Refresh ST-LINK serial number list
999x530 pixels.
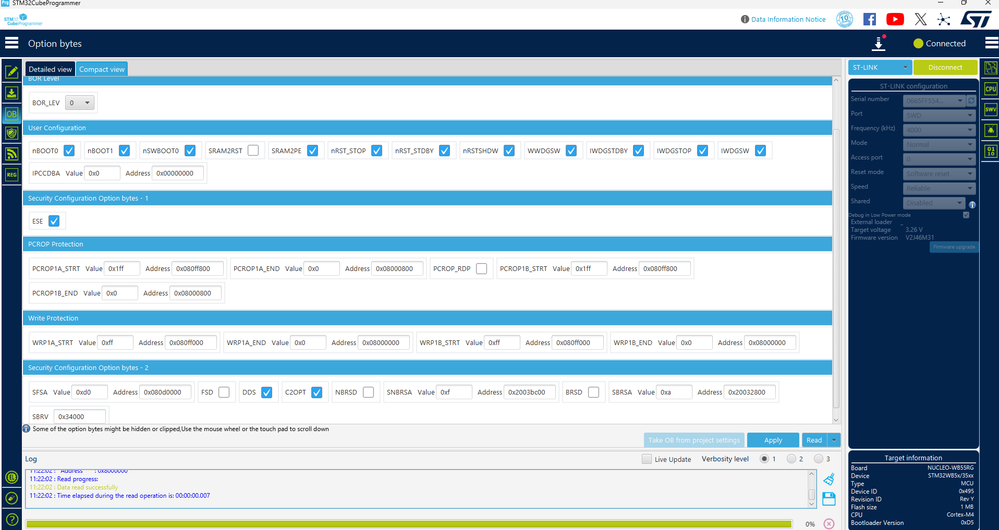click(971, 100)
